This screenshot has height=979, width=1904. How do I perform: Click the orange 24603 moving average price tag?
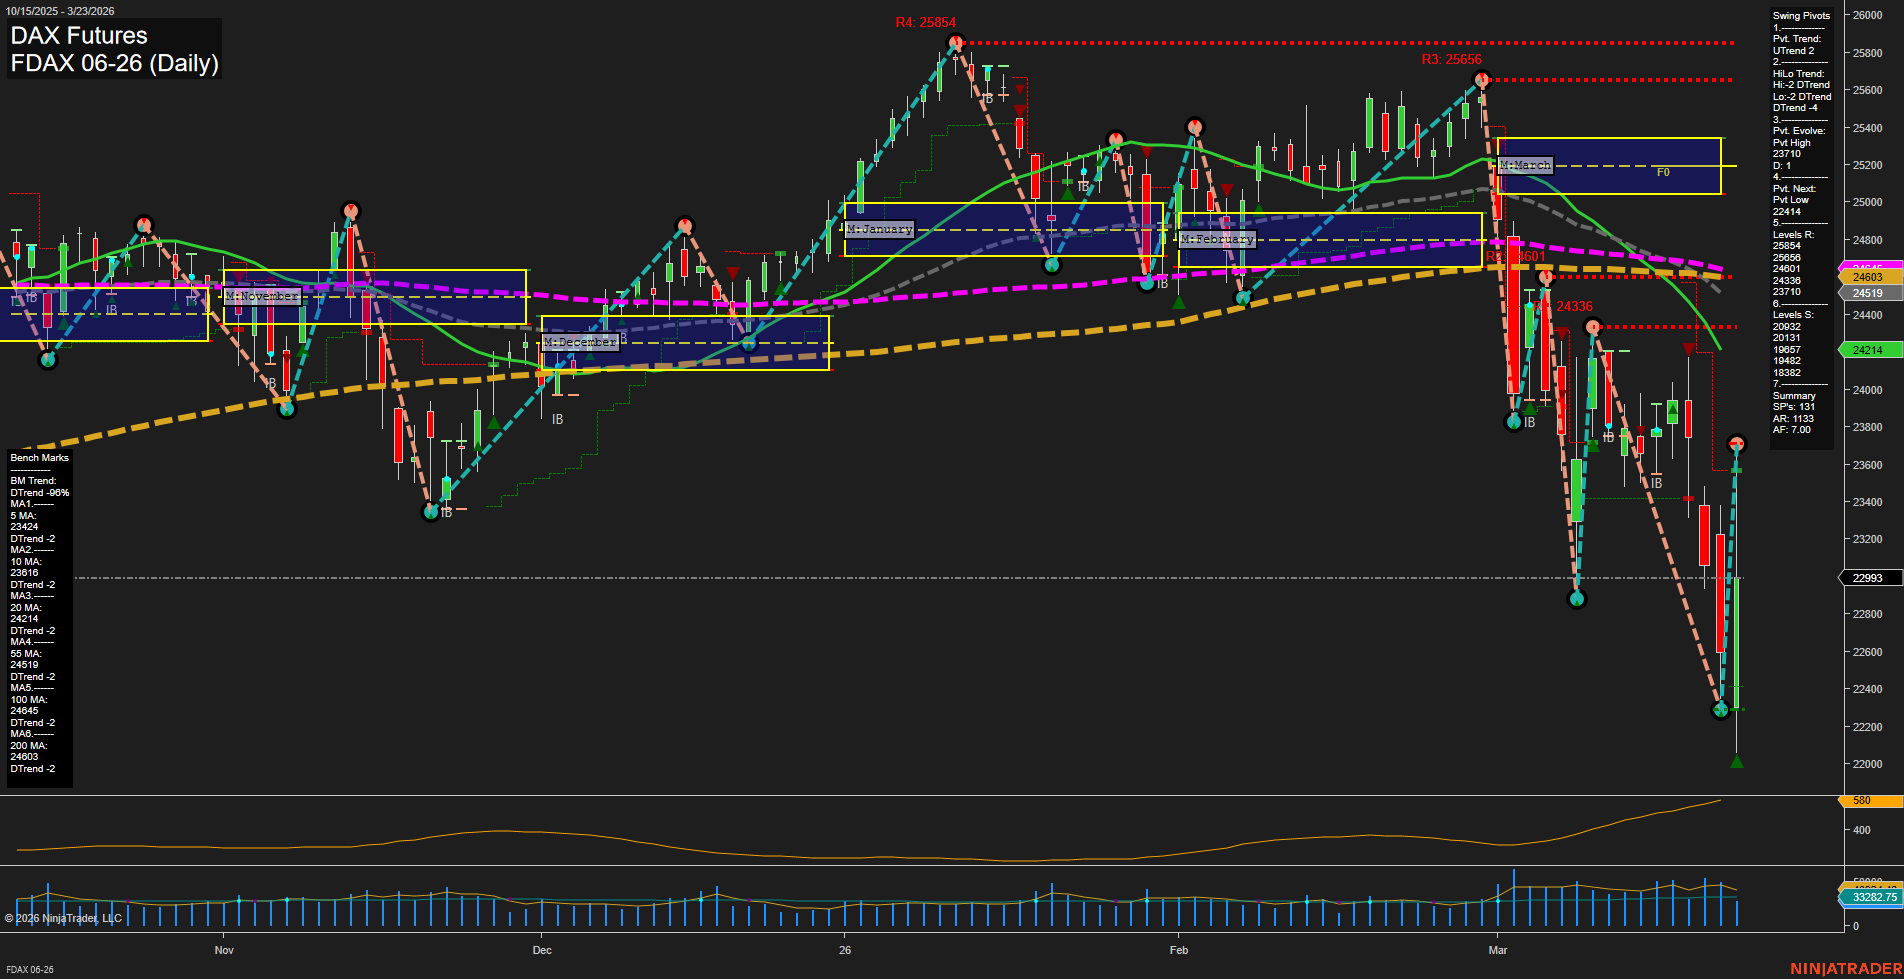coord(1868,278)
